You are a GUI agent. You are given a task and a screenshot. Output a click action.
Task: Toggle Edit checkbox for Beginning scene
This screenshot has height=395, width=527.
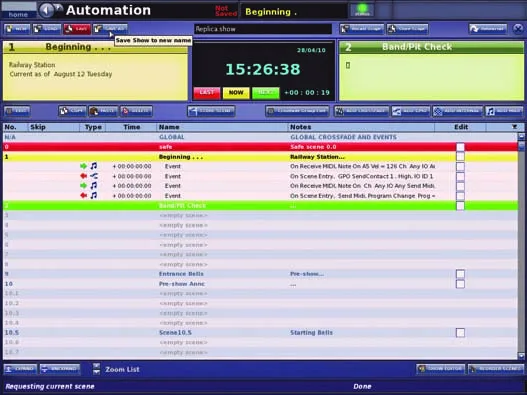click(460, 157)
